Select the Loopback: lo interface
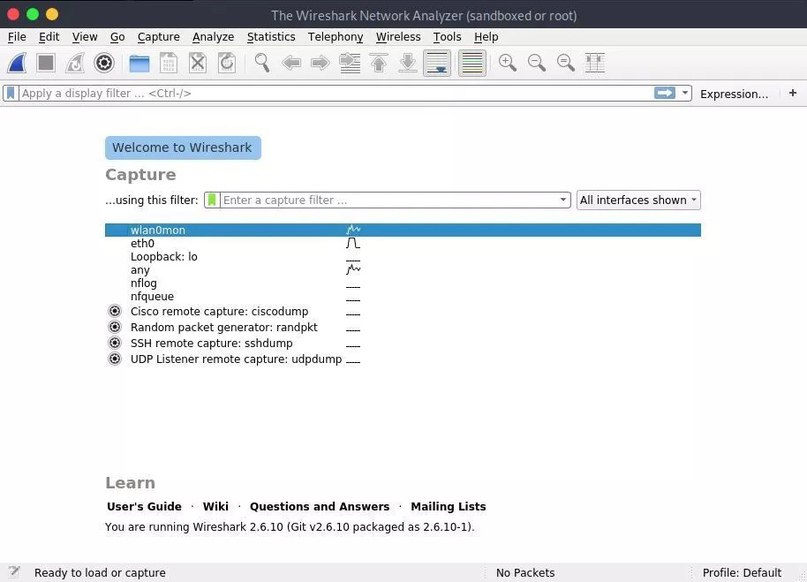The image size is (807, 582). [403, 257]
